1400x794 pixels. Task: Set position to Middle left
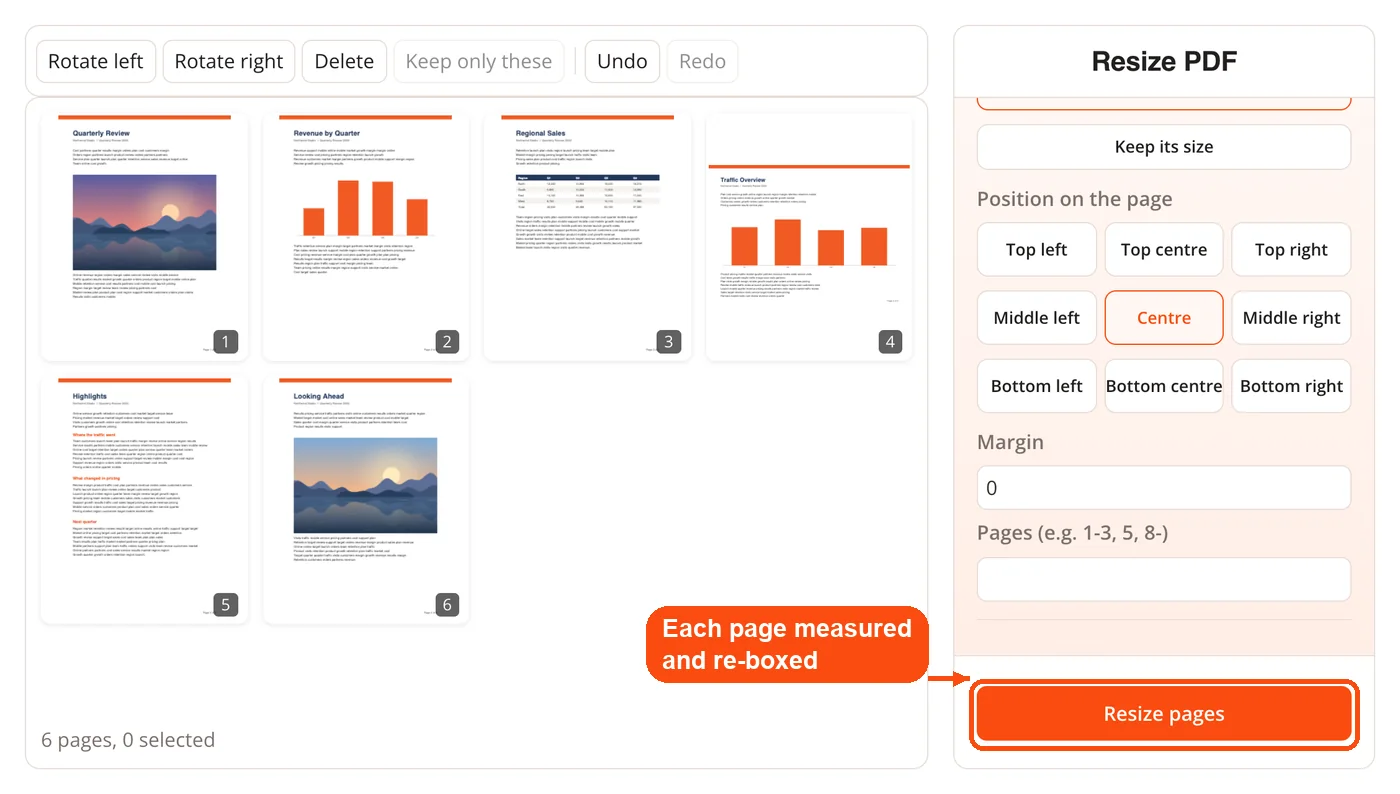click(1037, 318)
